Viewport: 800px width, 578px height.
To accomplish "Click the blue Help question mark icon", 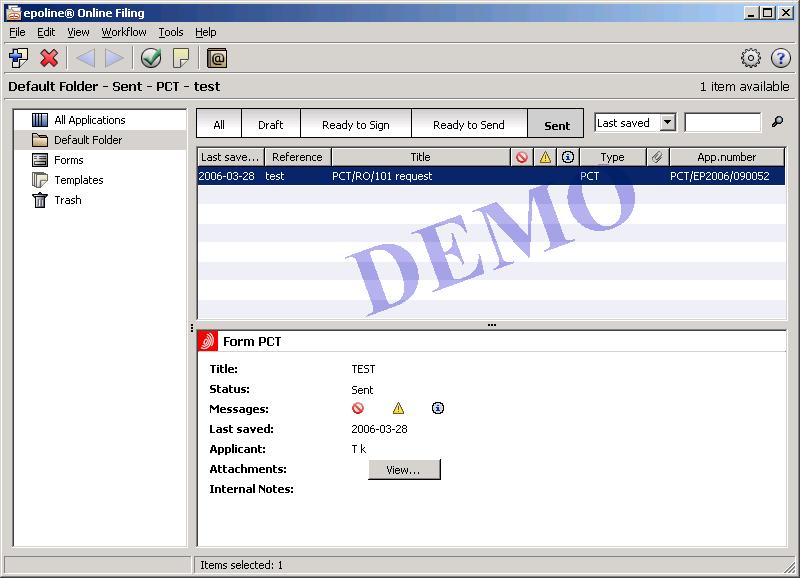I will 781,58.
